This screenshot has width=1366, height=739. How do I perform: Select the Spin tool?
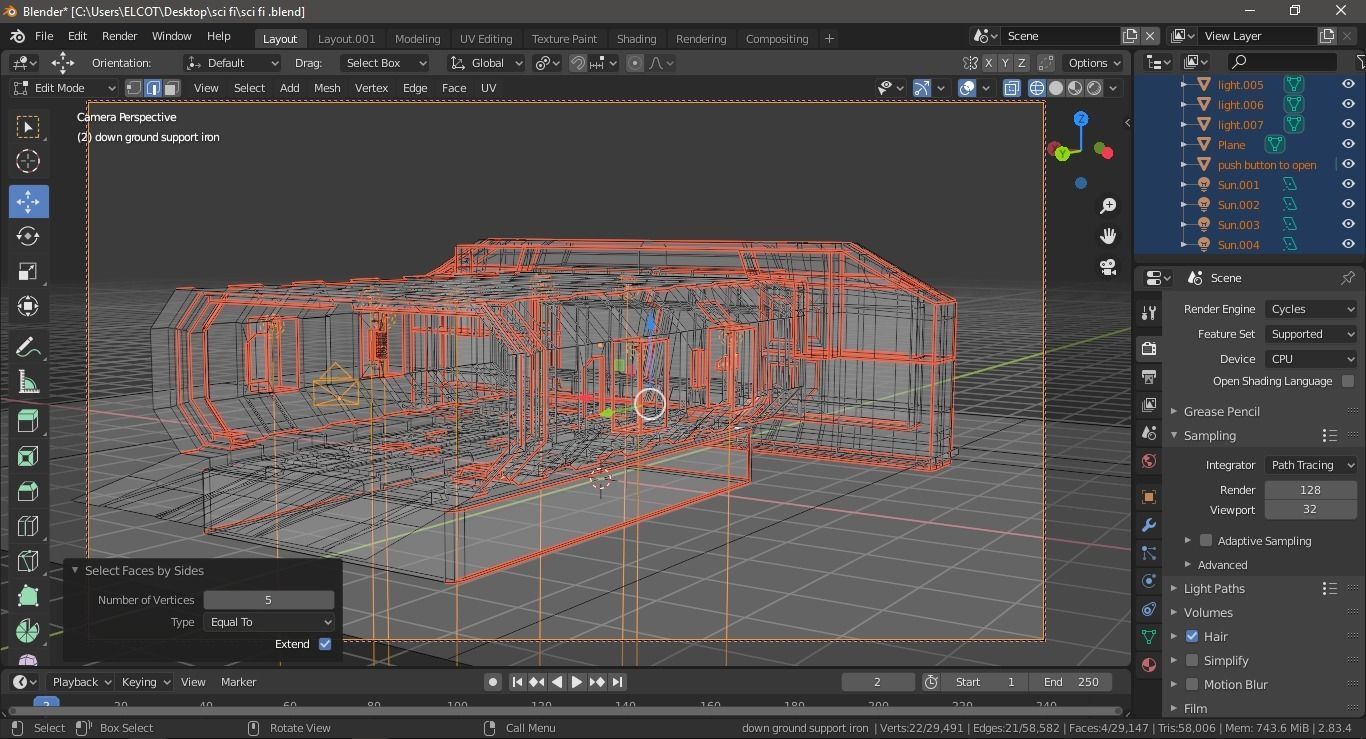[28, 631]
